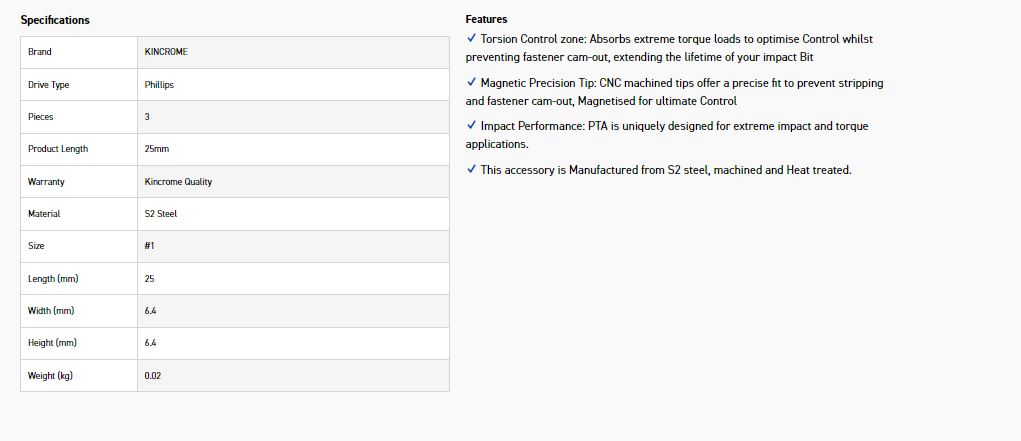
Task: Click the Length (mm) row label
Action: [x=52, y=279]
